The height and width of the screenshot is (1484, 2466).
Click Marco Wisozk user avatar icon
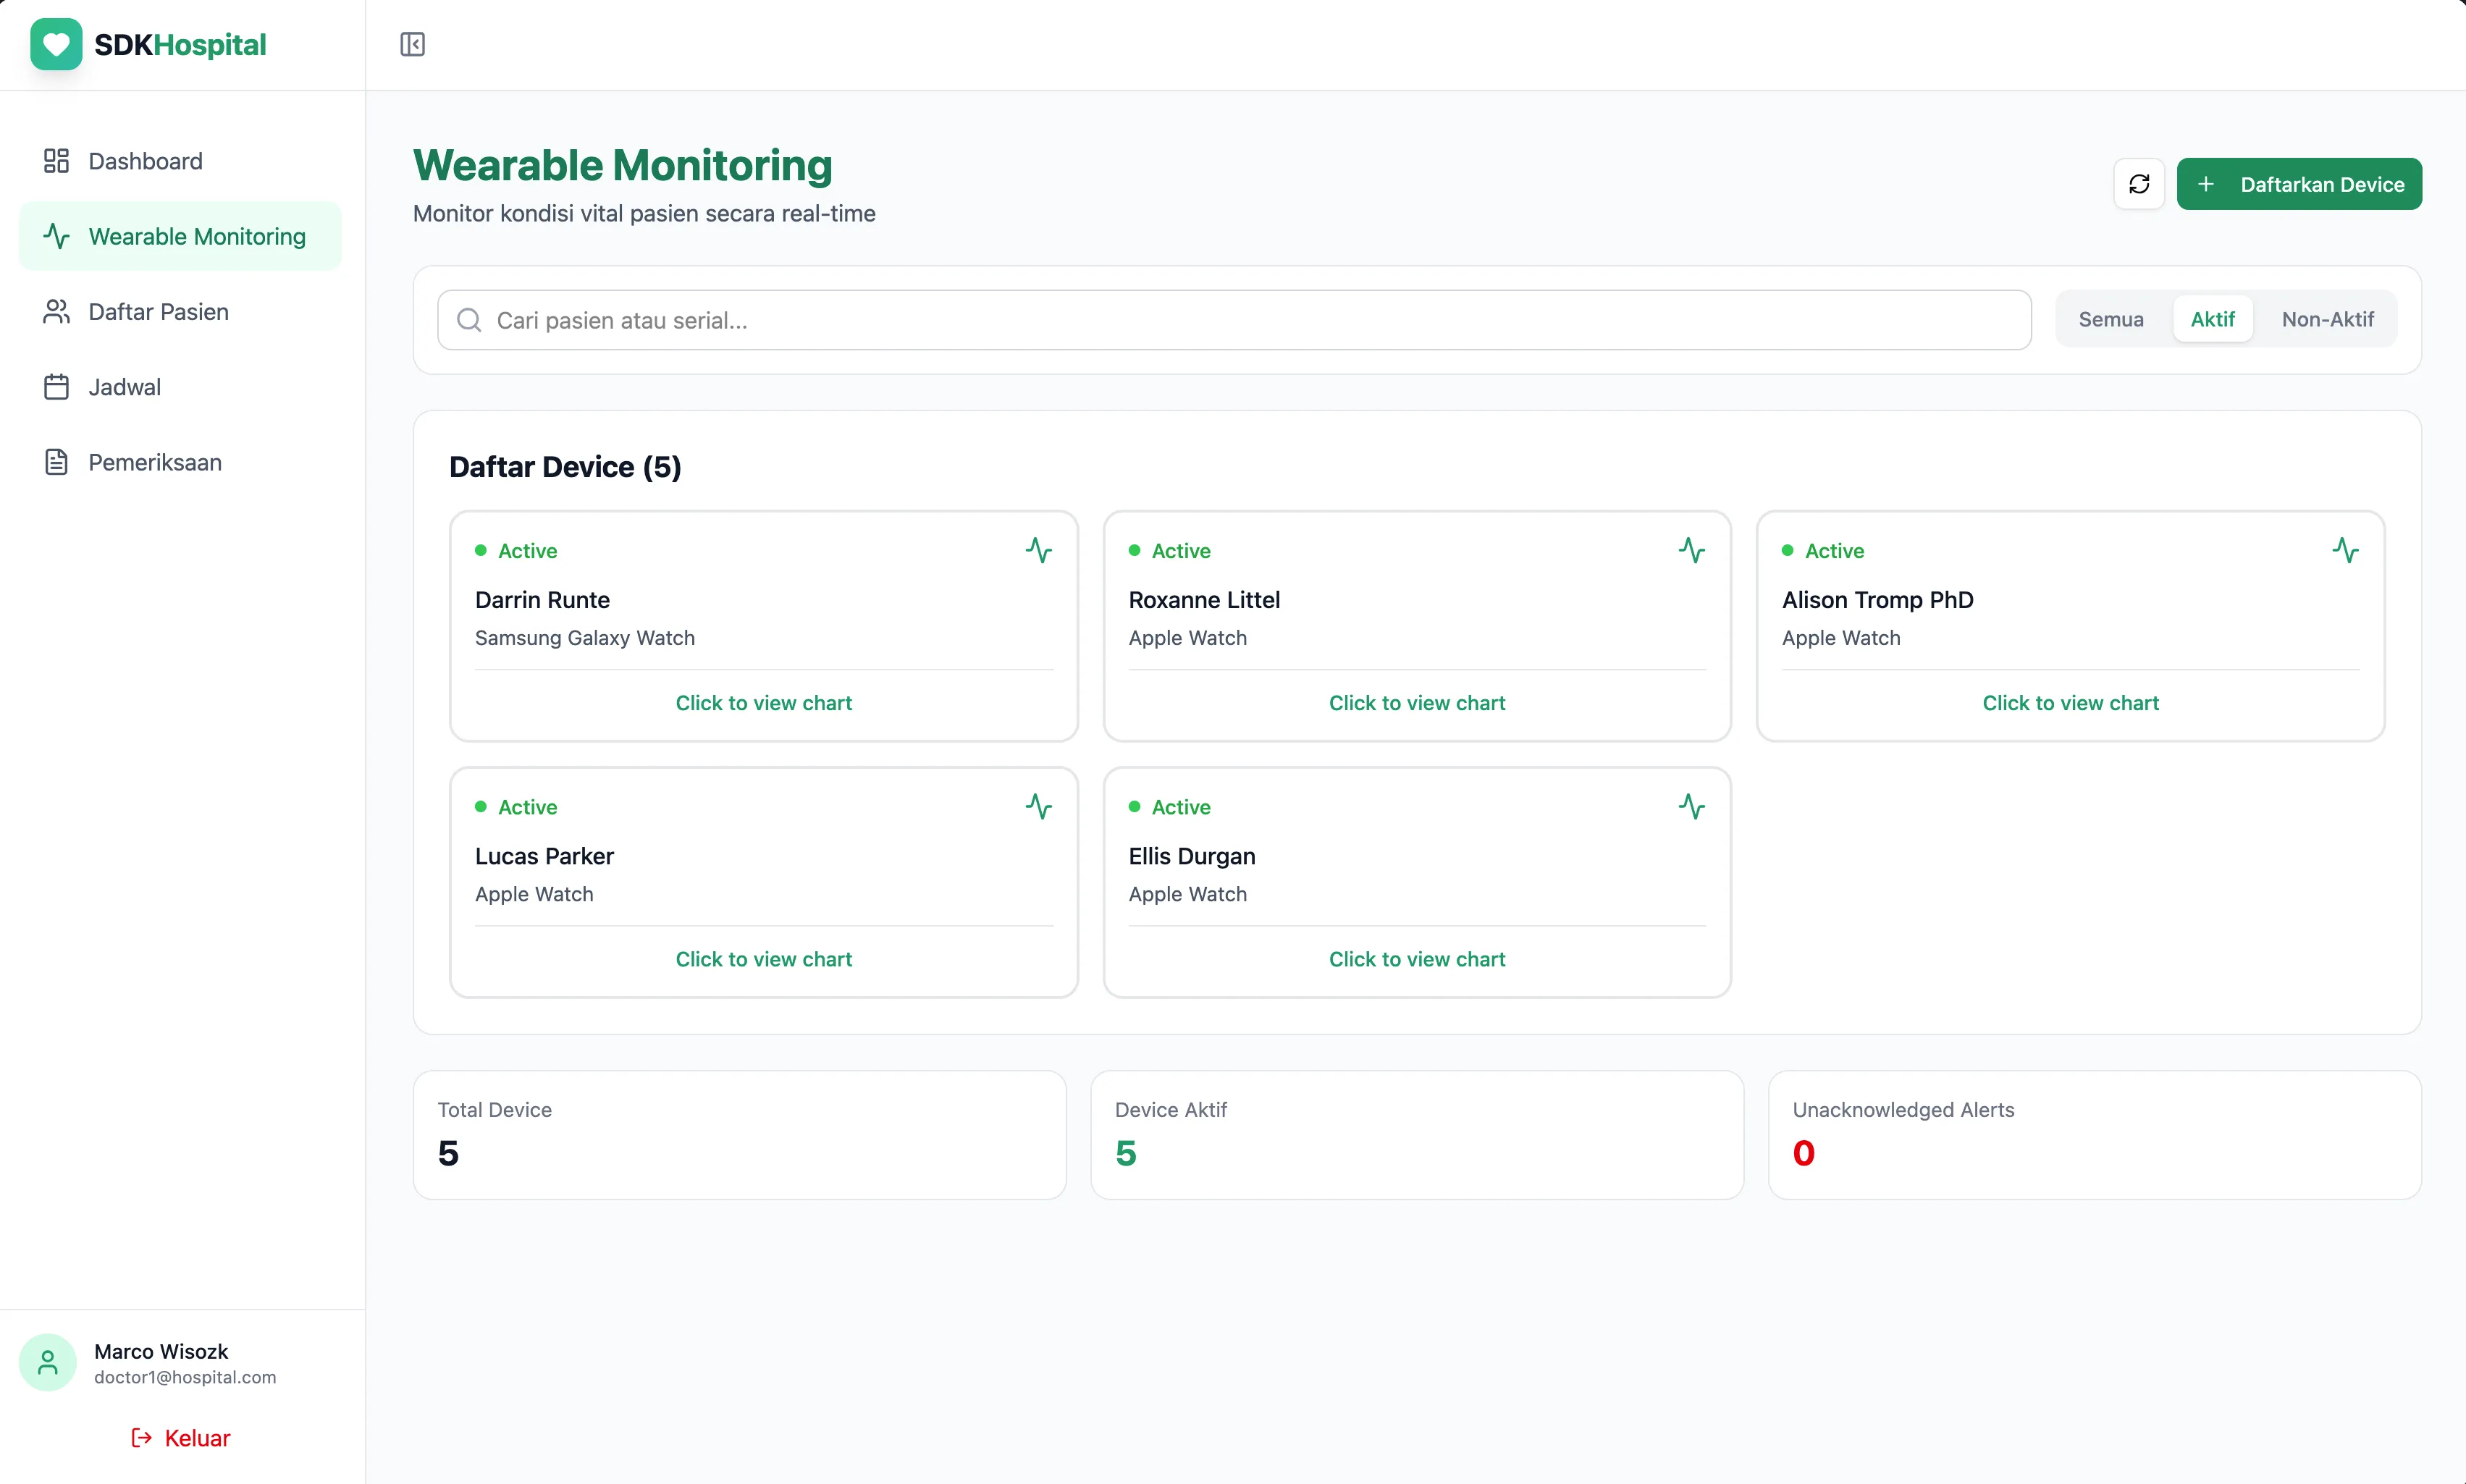tap(47, 1362)
